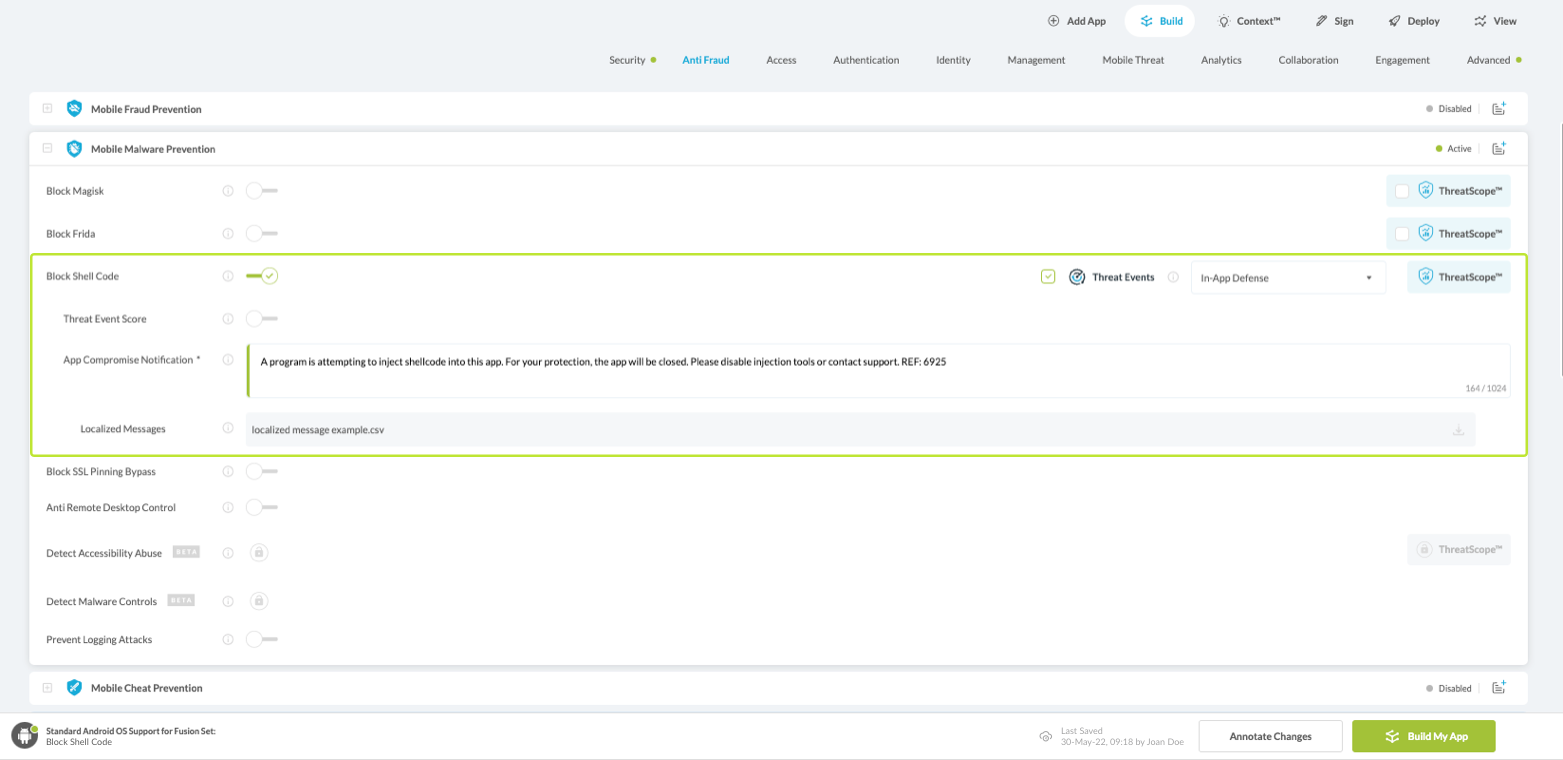Switch to the Security tab
The image size is (1563, 760).
click(x=627, y=60)
